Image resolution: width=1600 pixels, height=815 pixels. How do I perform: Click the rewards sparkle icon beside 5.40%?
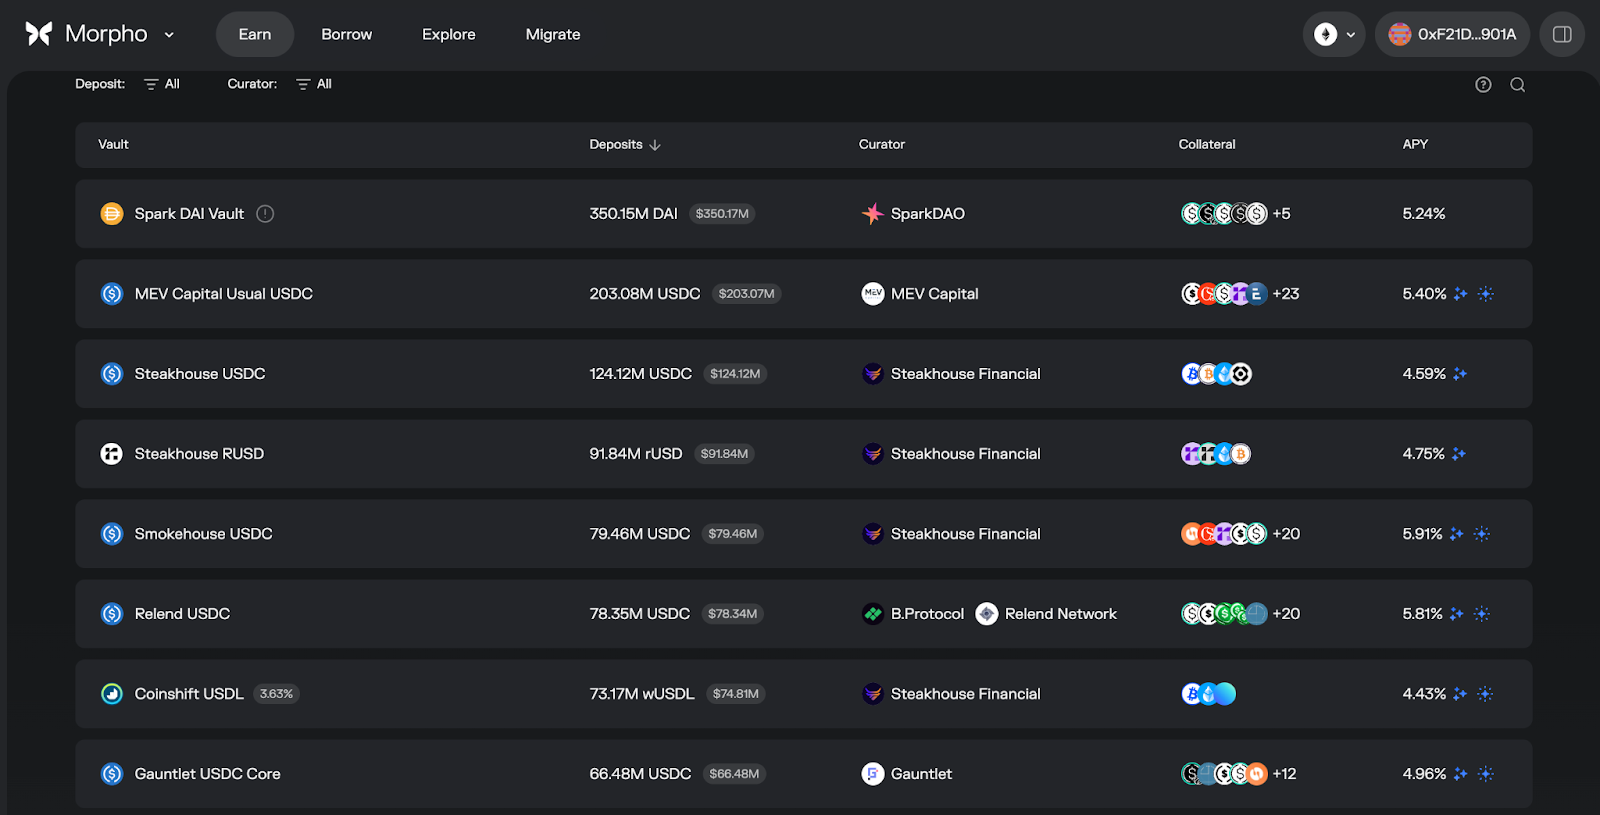[x=1461, y=294]
